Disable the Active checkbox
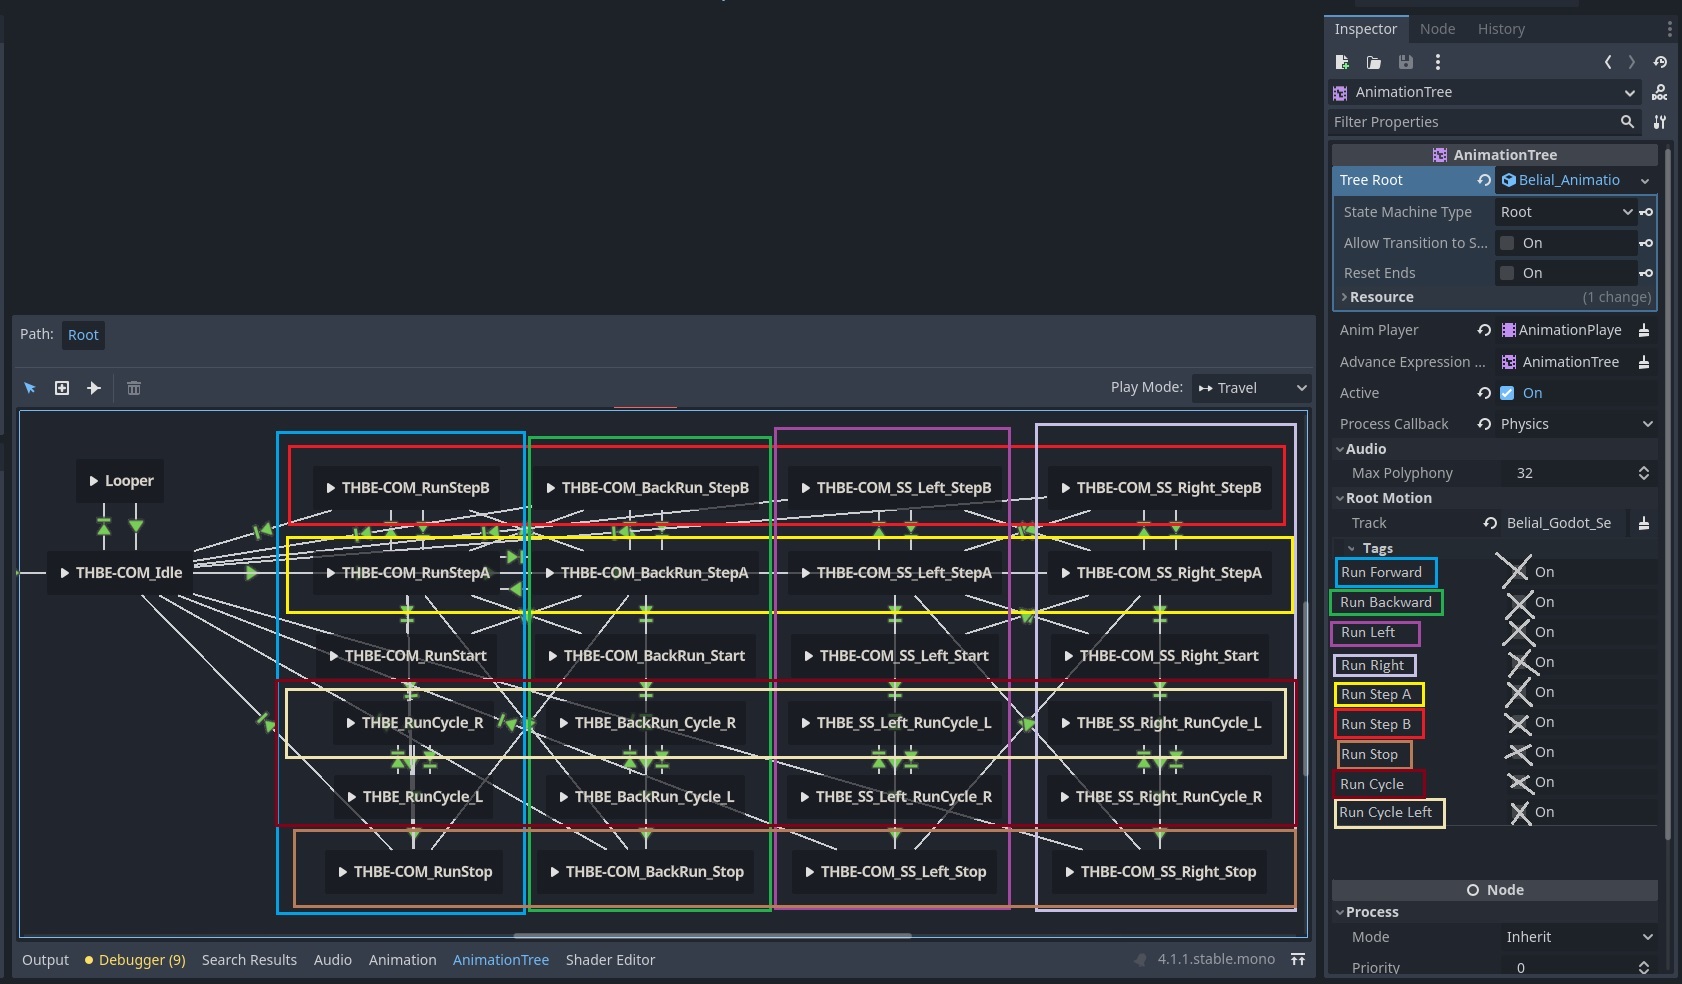The width and height of the screenshot is (1682, 984). tap(1508, 393)
